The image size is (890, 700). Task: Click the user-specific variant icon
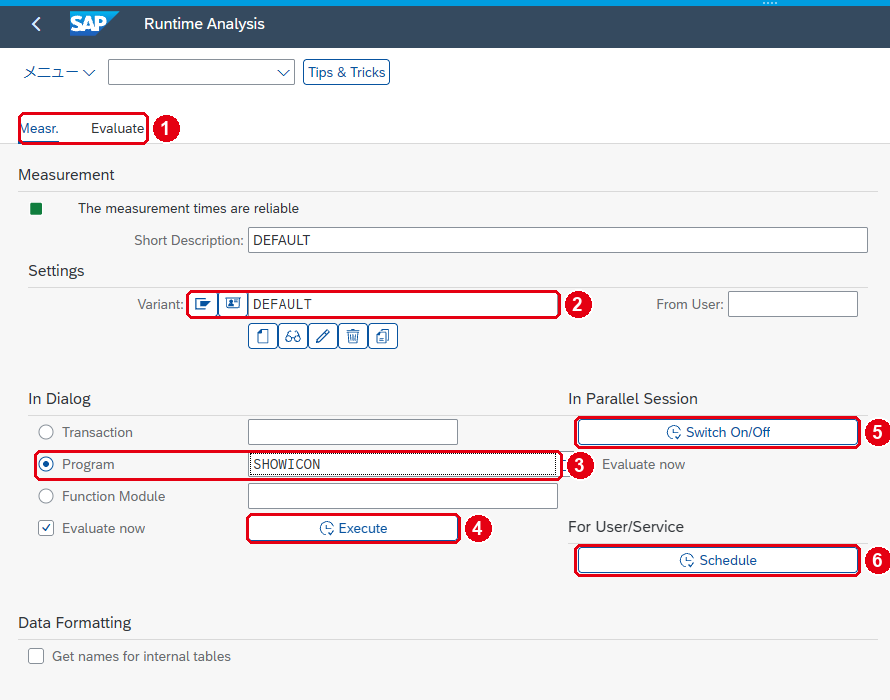pos(233,304)
